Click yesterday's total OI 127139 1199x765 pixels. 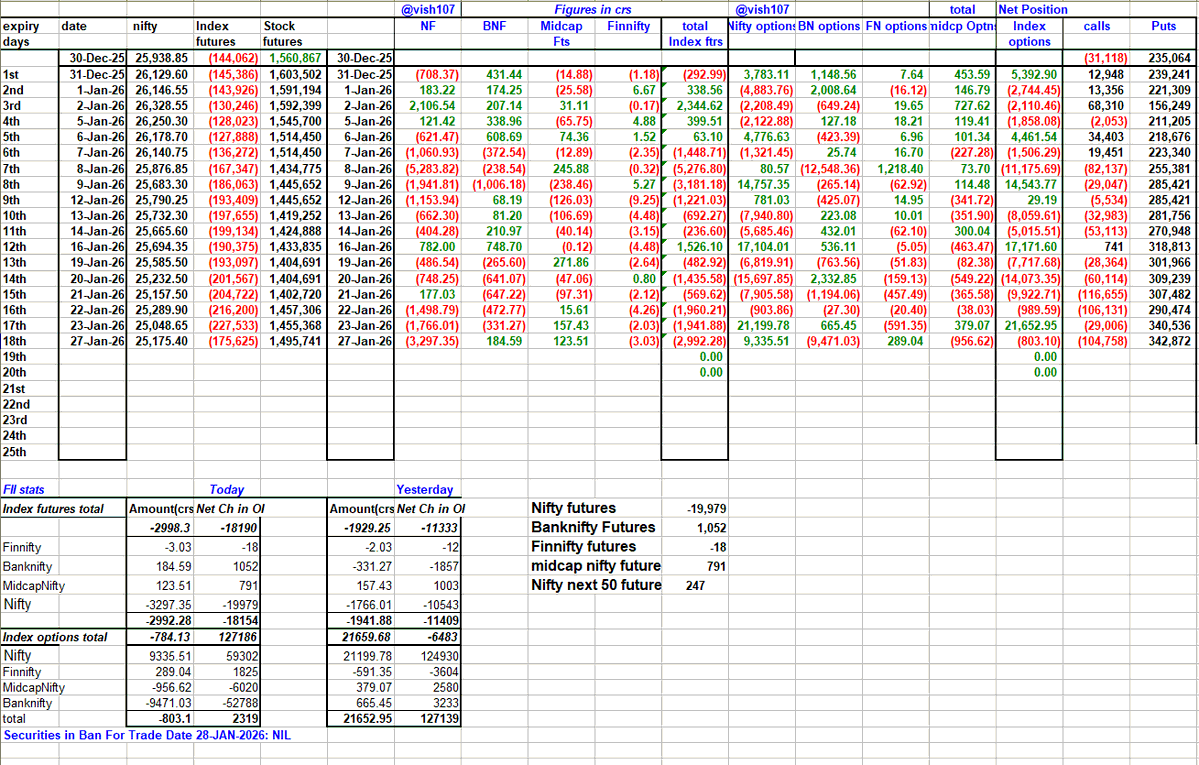[439, 719]
